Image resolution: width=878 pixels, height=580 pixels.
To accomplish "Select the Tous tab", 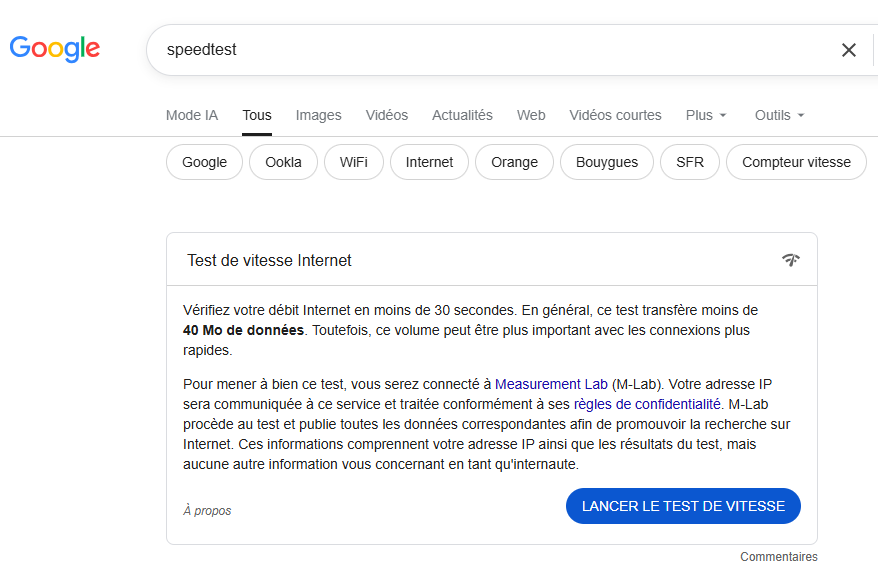I will (x=257, y=115).
